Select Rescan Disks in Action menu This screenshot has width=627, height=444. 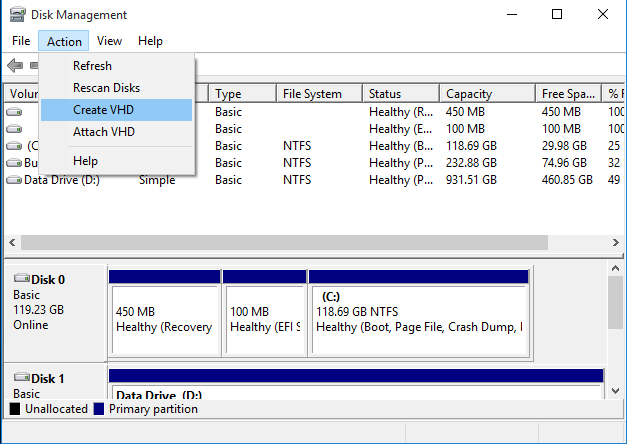click(x=116, y=88)
